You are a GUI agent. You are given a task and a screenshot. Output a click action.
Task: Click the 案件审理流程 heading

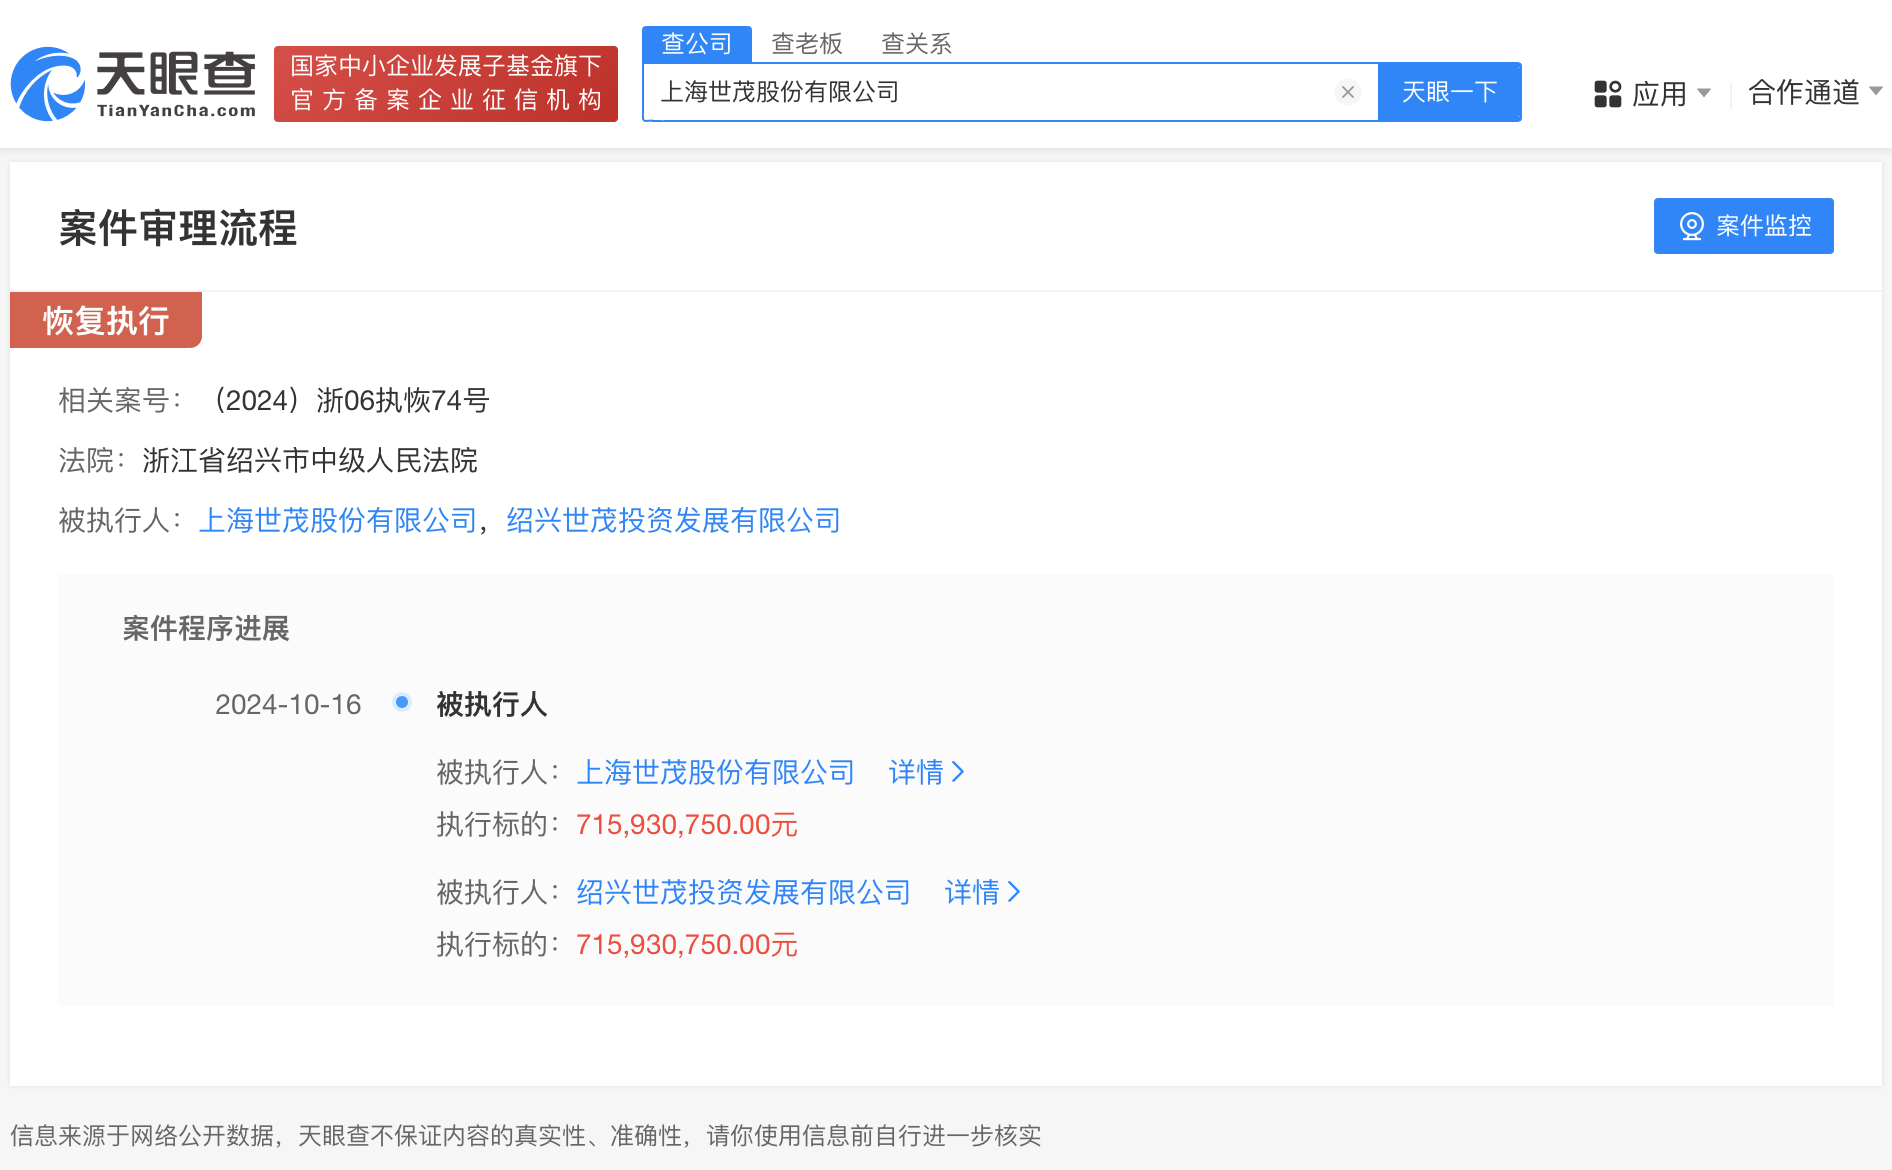[178, 228]
